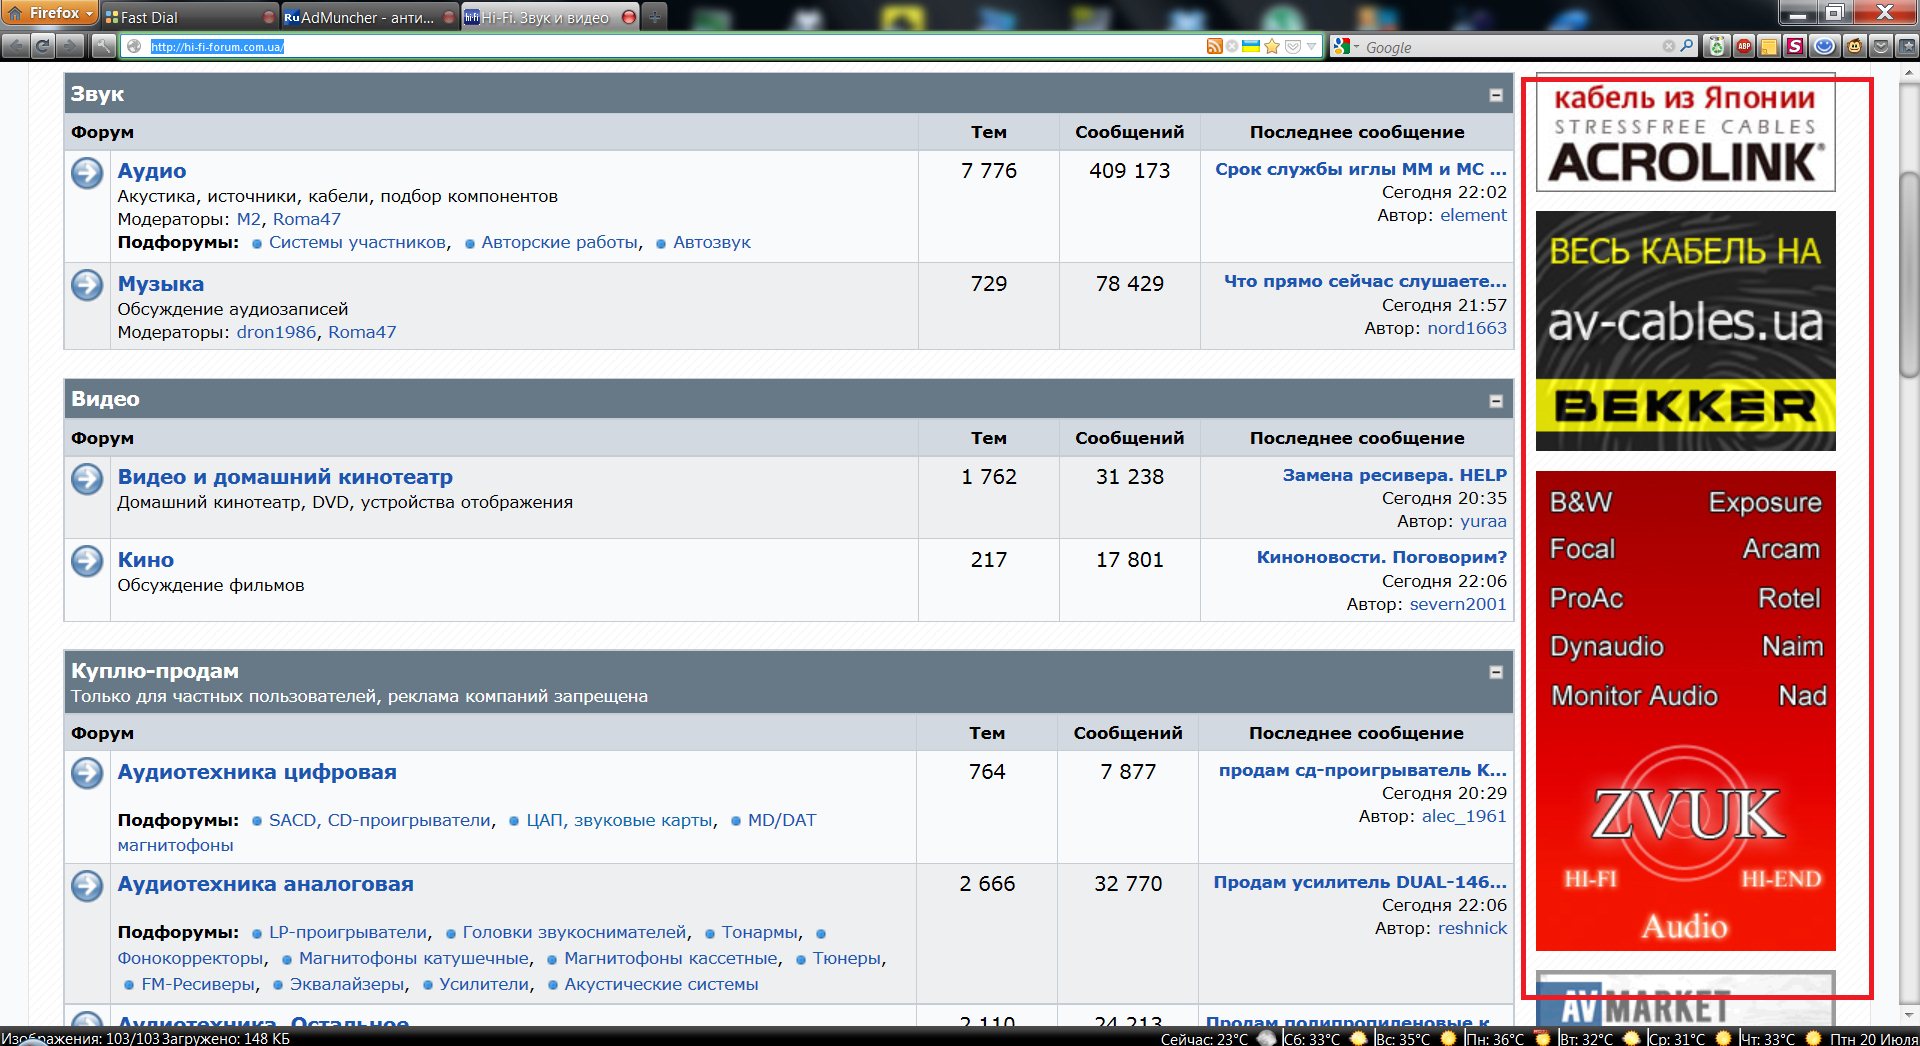Open the address bar history dropdown arrow
Image resolution: width=1920 pixels, height=1046 pixels.
[x=1311, y=46]
